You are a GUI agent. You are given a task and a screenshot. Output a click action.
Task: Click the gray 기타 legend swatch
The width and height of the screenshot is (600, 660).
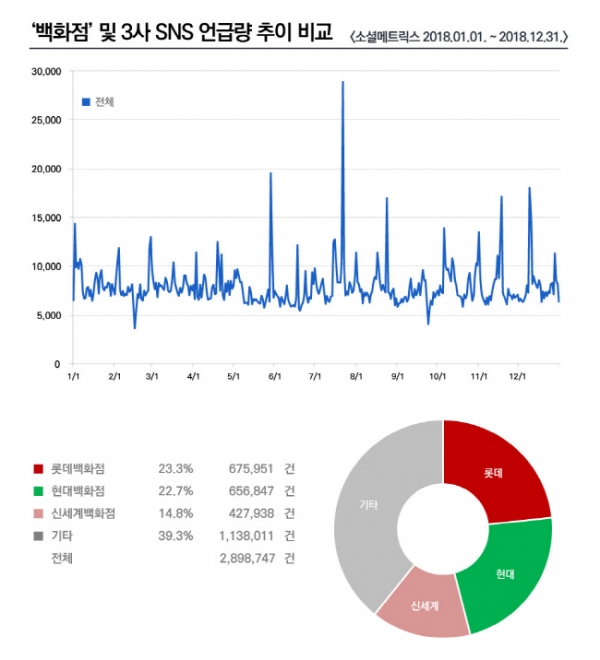click(38, 536)
